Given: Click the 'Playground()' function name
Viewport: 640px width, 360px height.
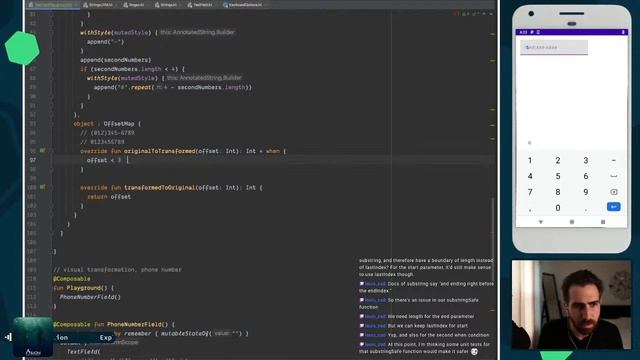Looking at the screenshot, I should (x=88, y=288).
